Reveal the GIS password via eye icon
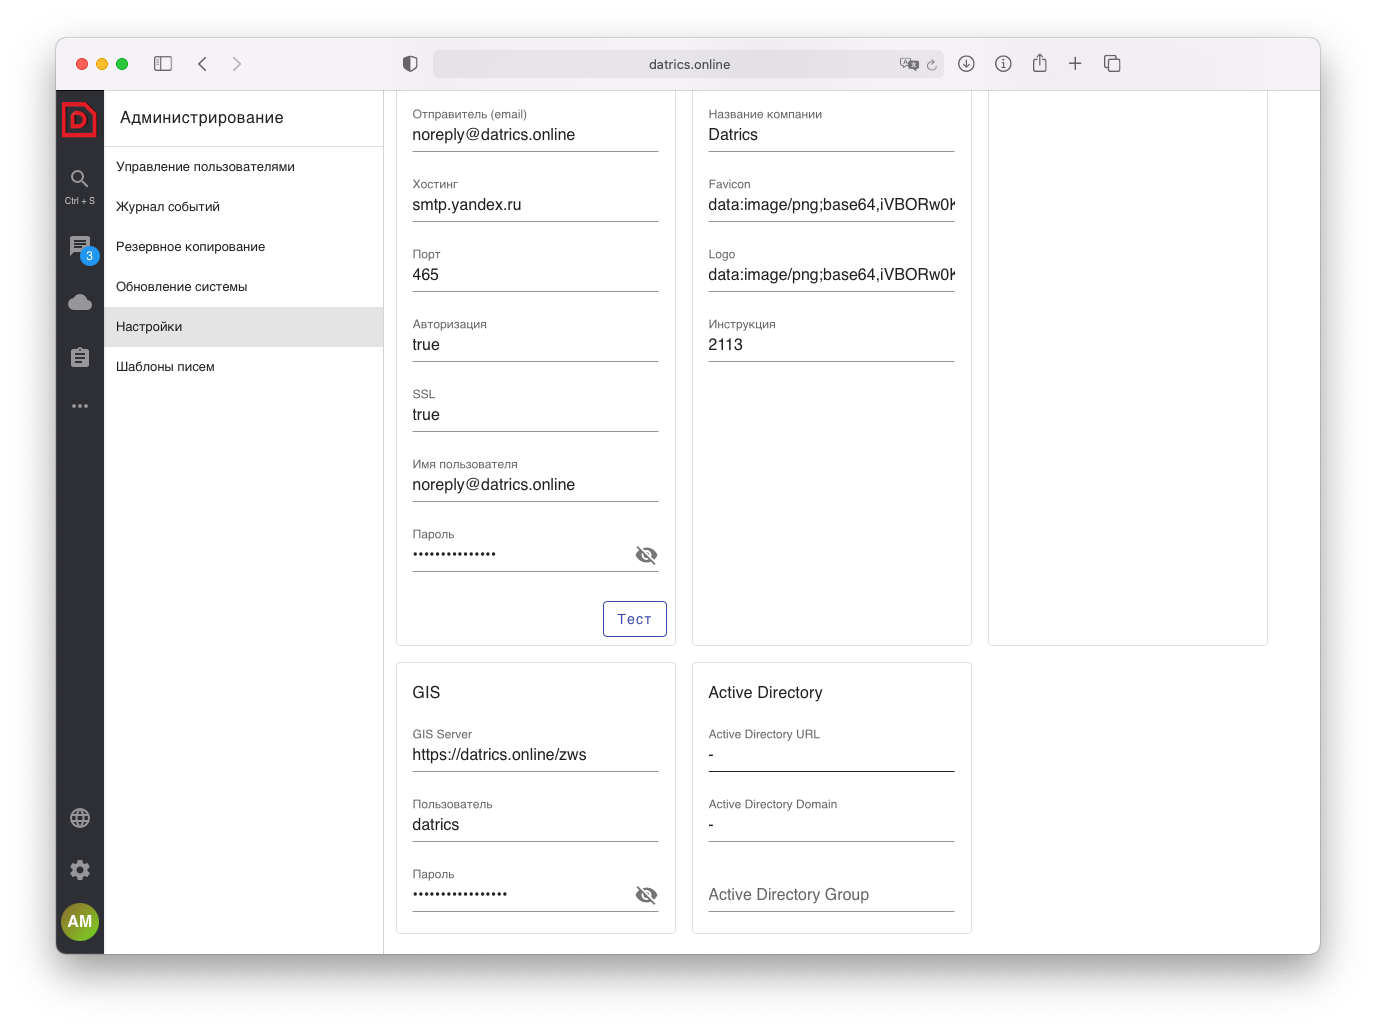 646,895
